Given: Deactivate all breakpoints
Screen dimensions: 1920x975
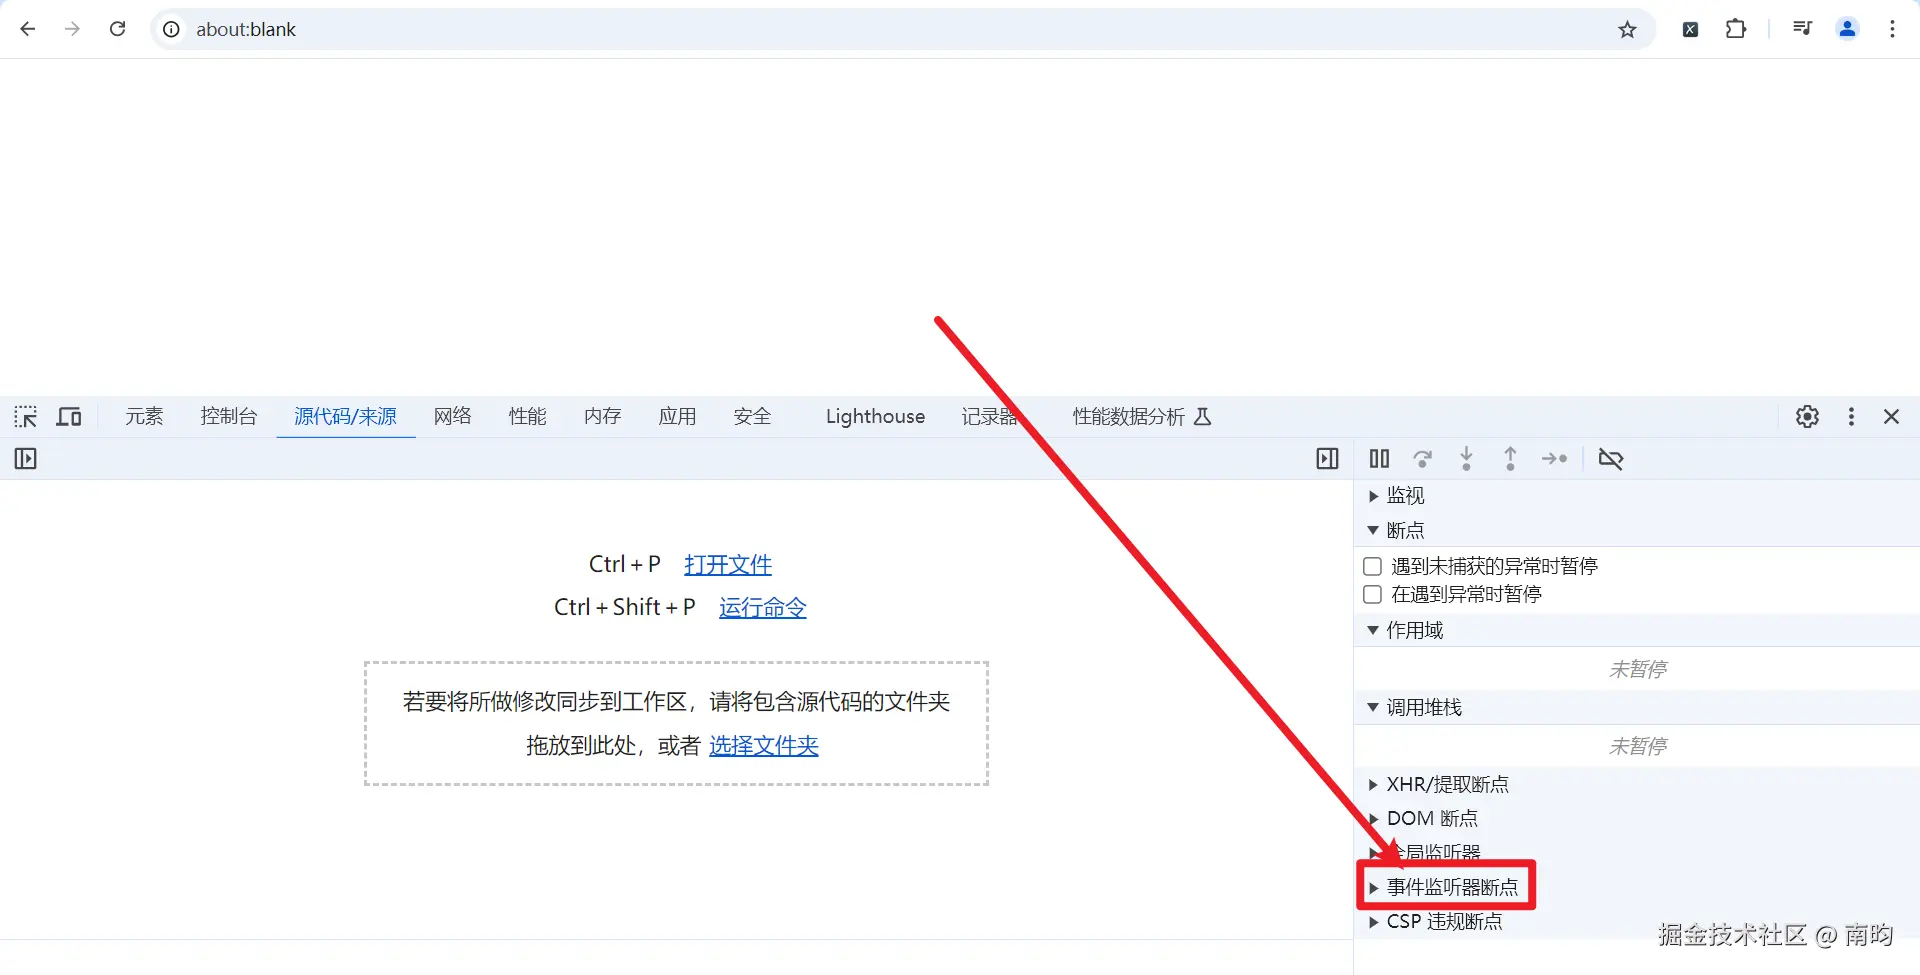Looking at the screenshot, I should [x=1611, y=458].
